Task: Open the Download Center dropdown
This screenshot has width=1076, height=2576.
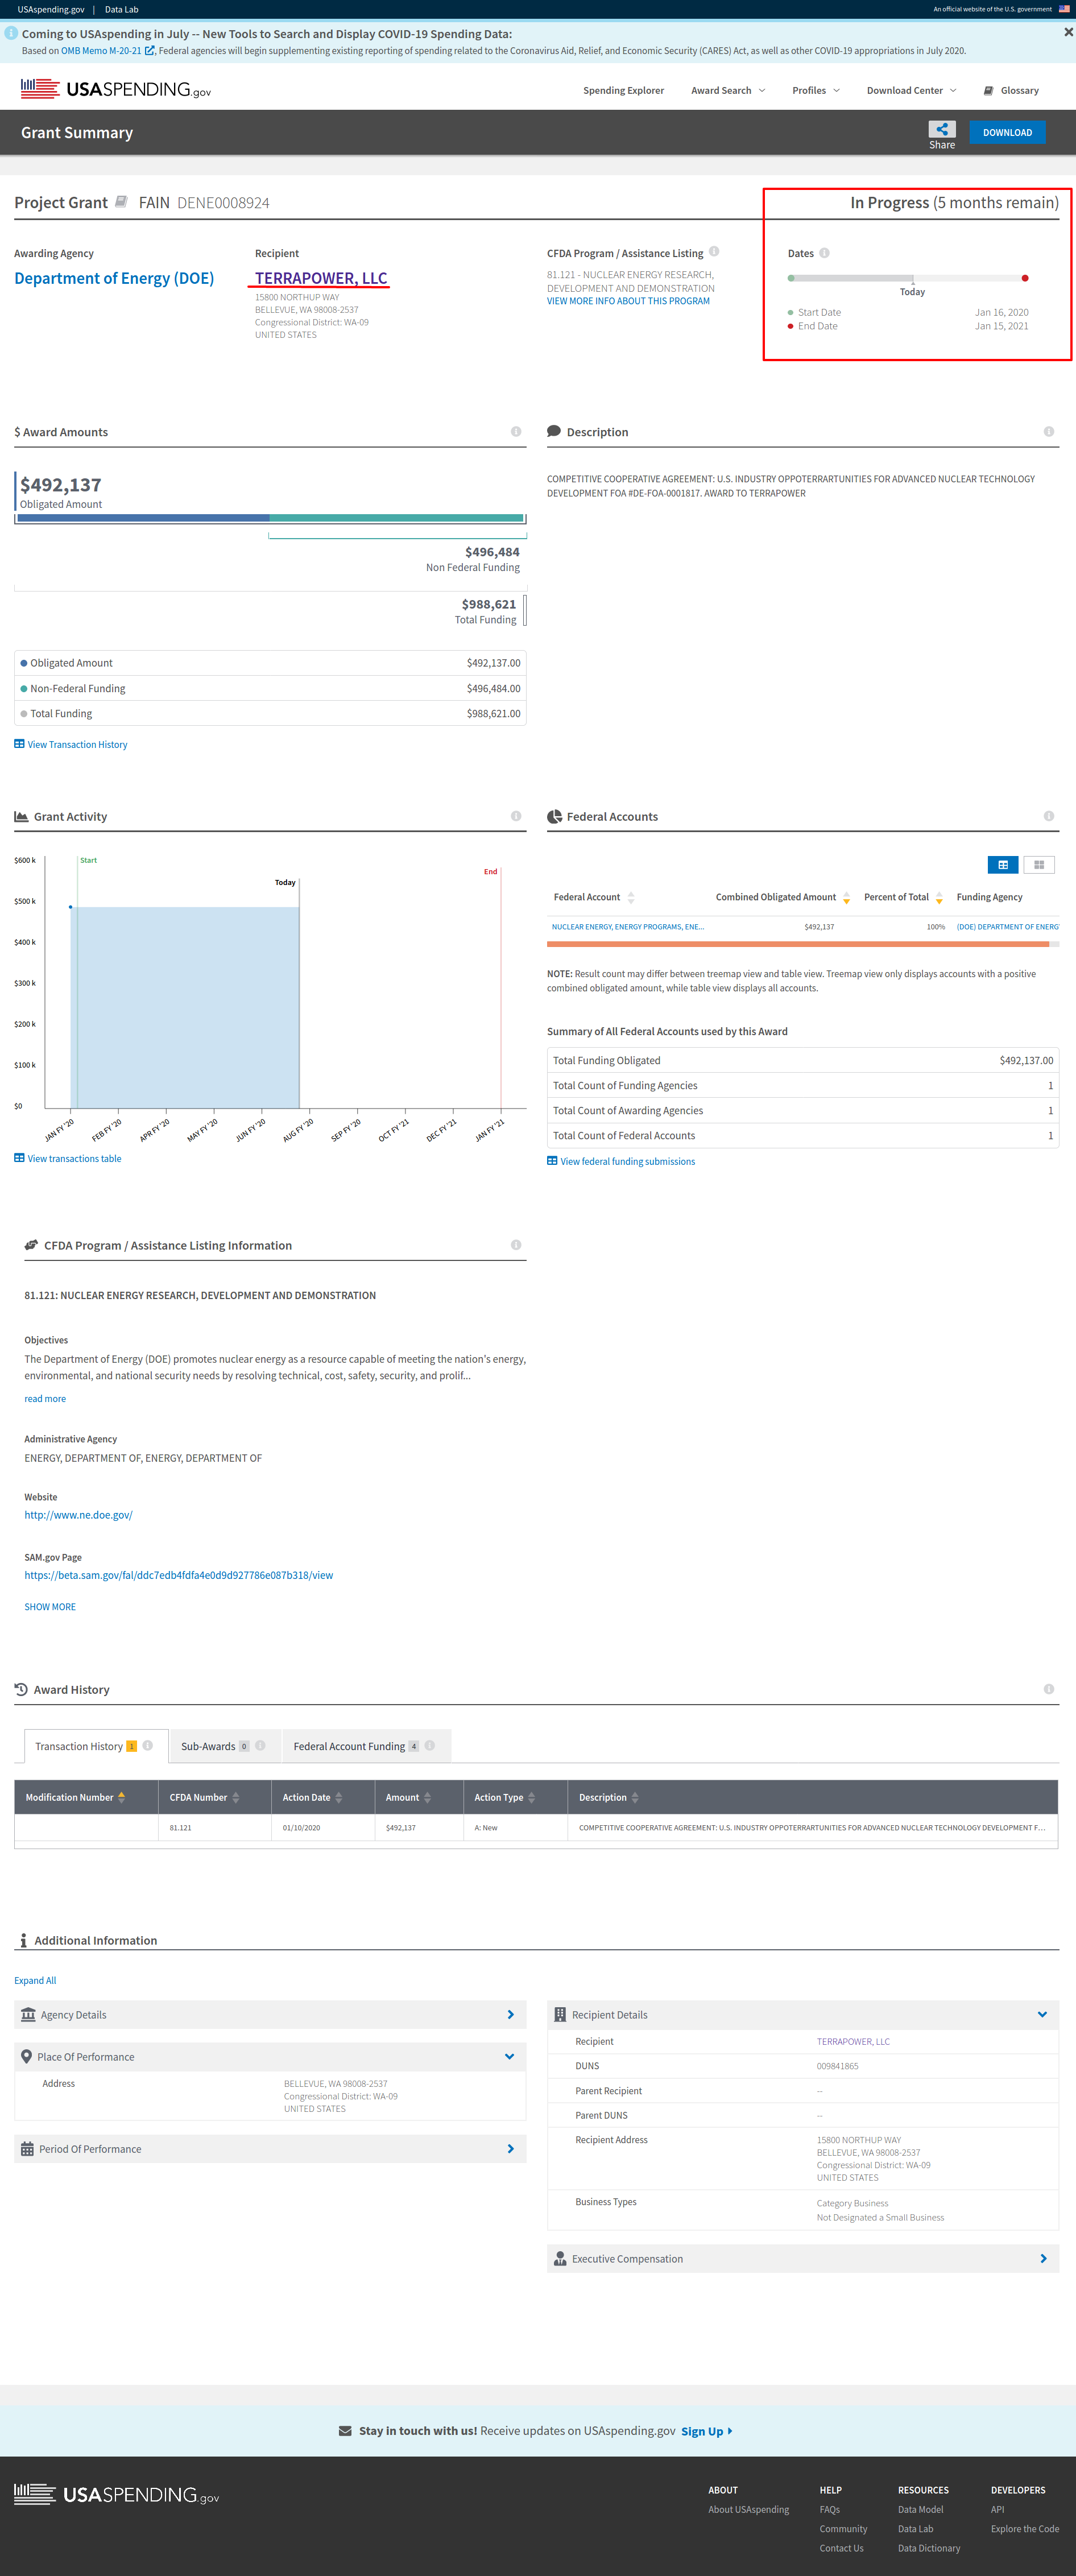Action: 911,90
